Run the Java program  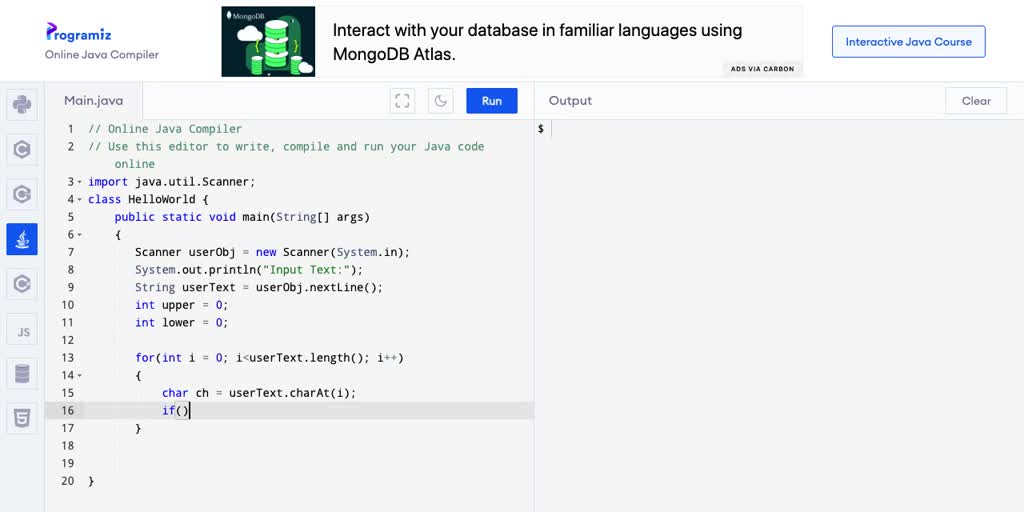coord(492,101)
